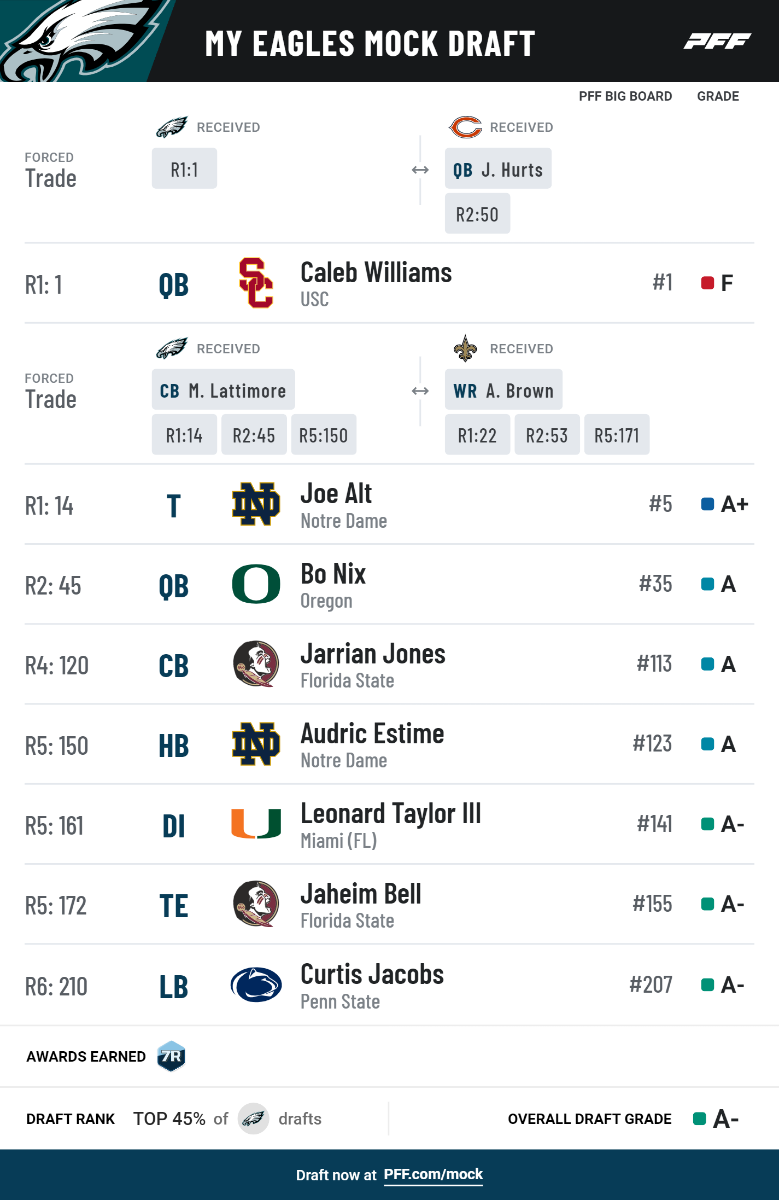The height and width of the screenshot is (1200, 779).
Task: Click the Miami logo beside Leonard Taylor III
Action: 256,825
